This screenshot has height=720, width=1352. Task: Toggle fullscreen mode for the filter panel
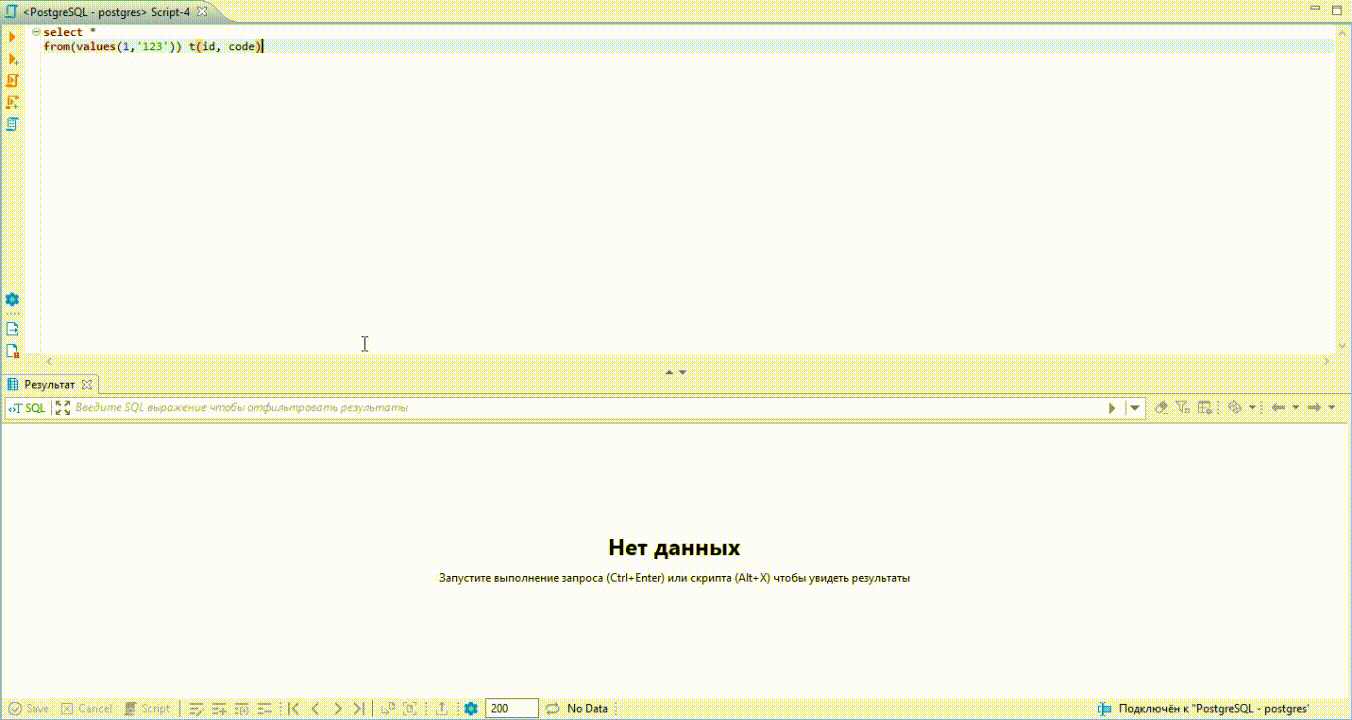[x=62, y=408]
